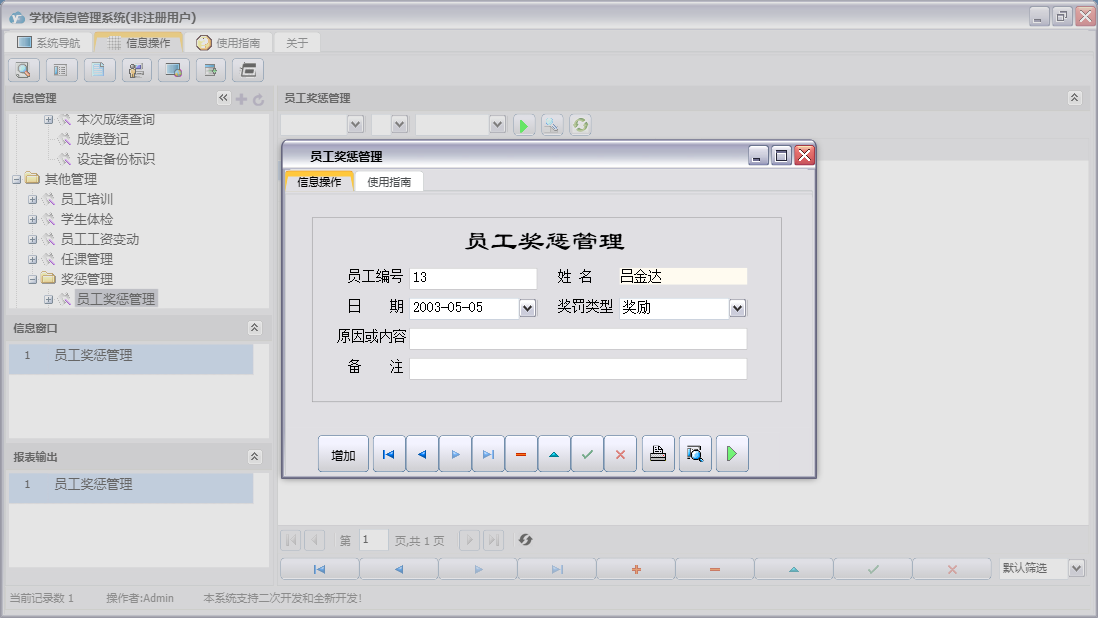Click the green play arrow in dialog toolbar
Screen dimensions: 1098x618
click(732, 454)
